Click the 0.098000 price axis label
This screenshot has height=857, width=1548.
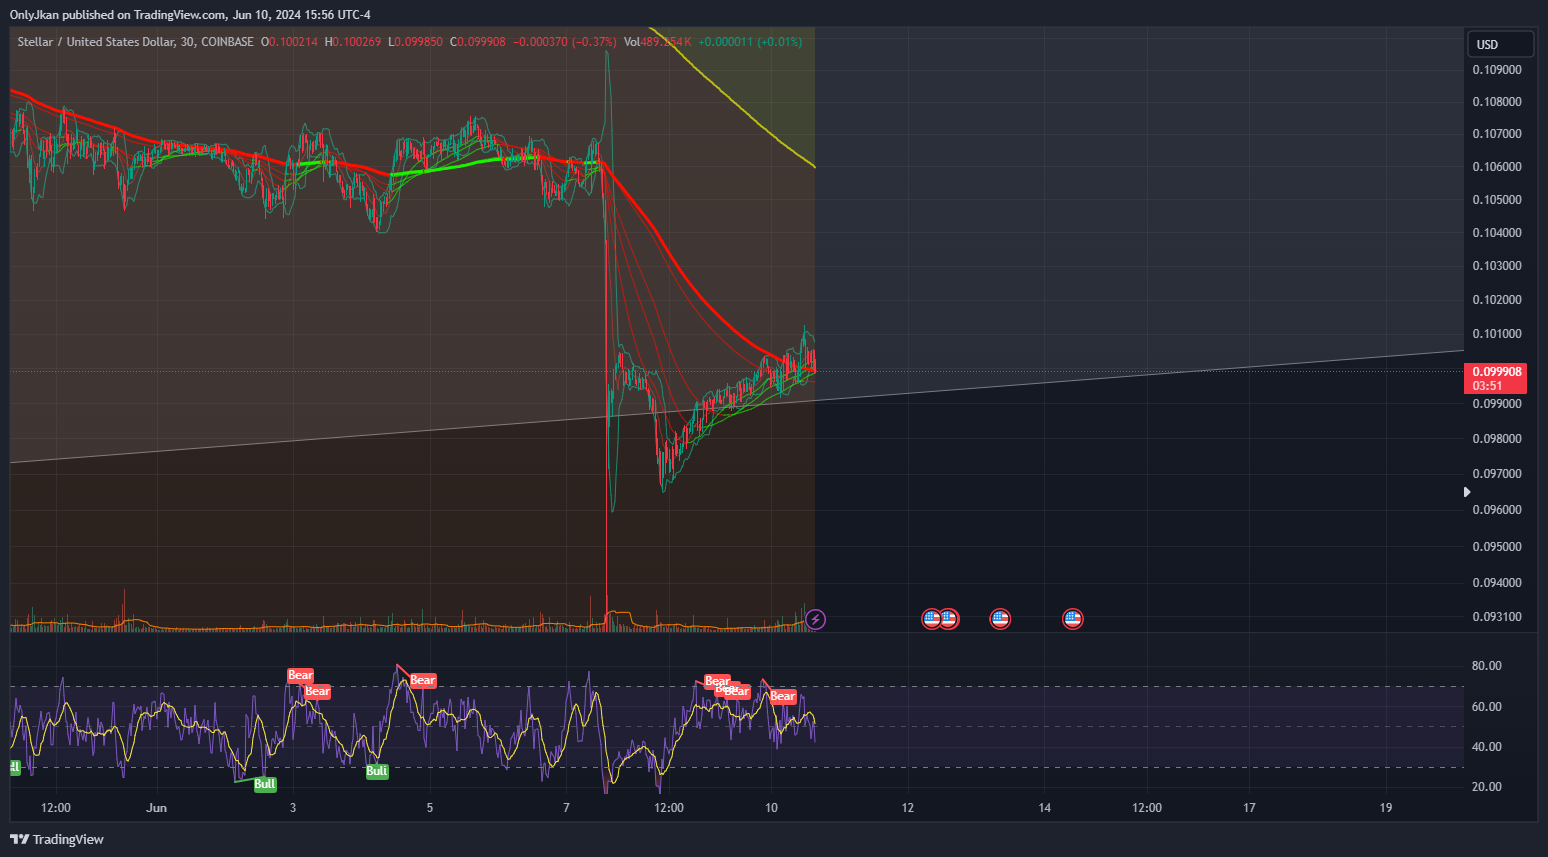coord(1497,439)
